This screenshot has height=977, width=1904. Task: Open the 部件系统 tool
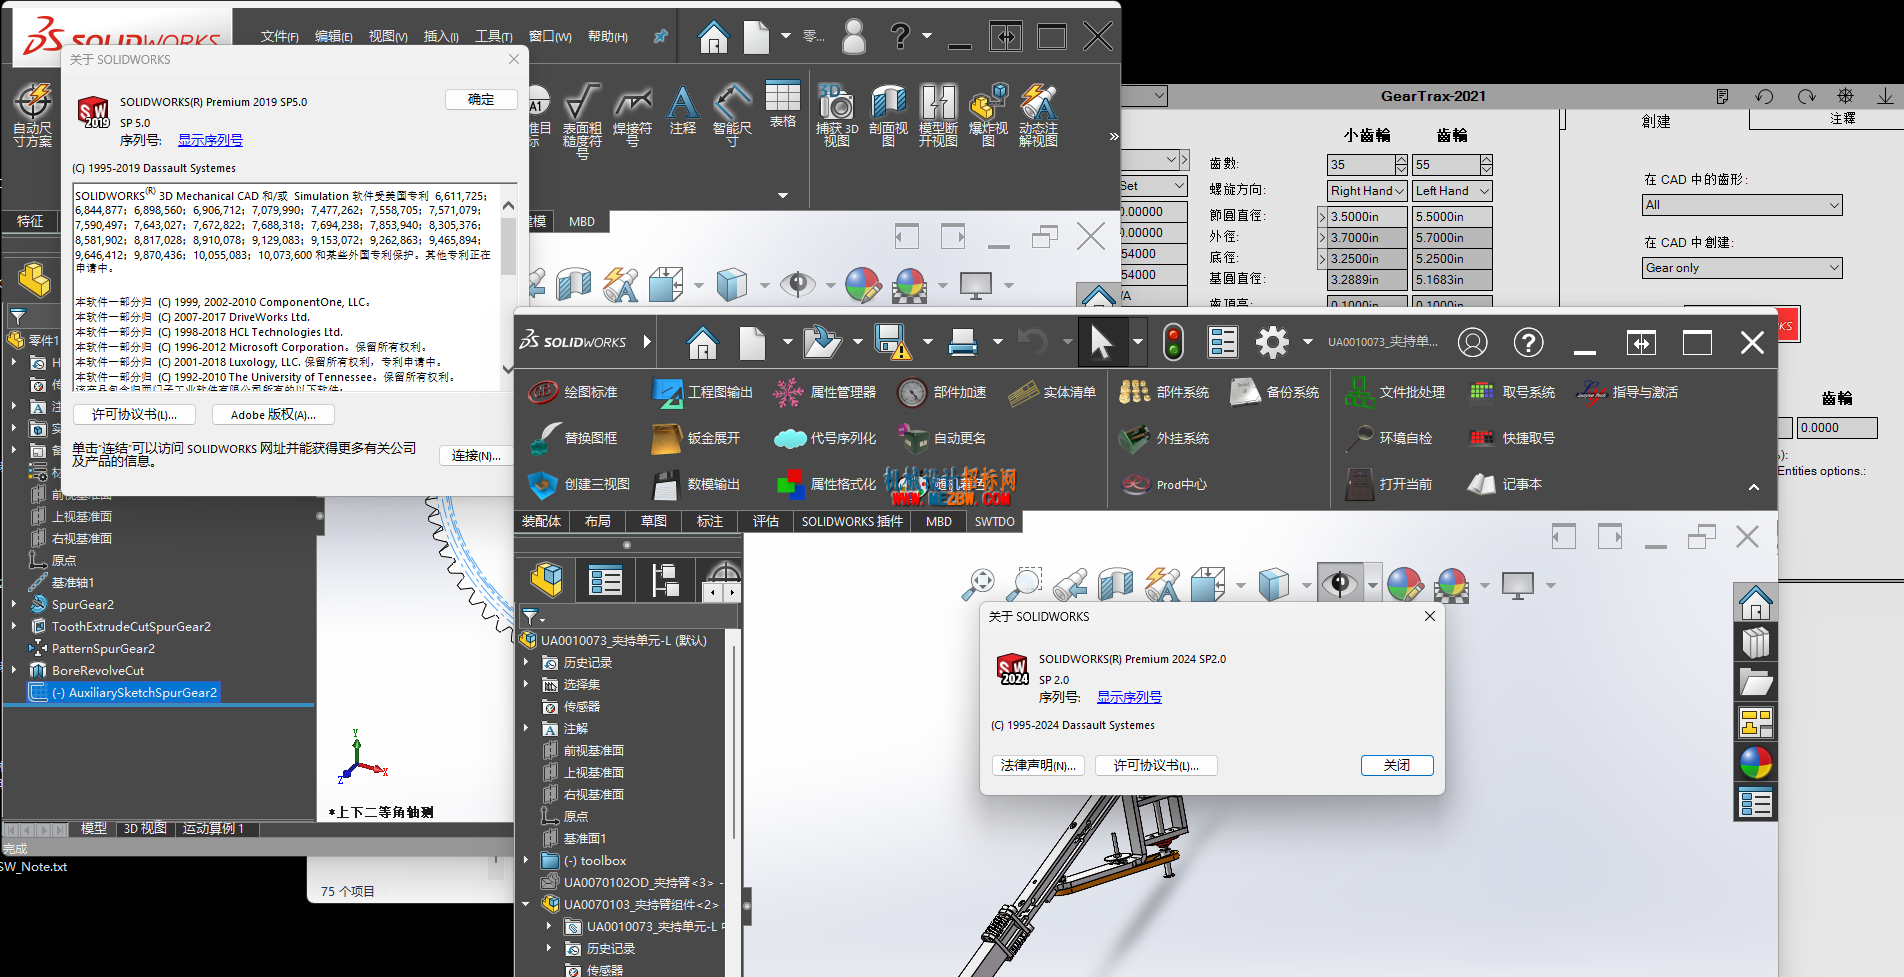tap(1165, 392)
